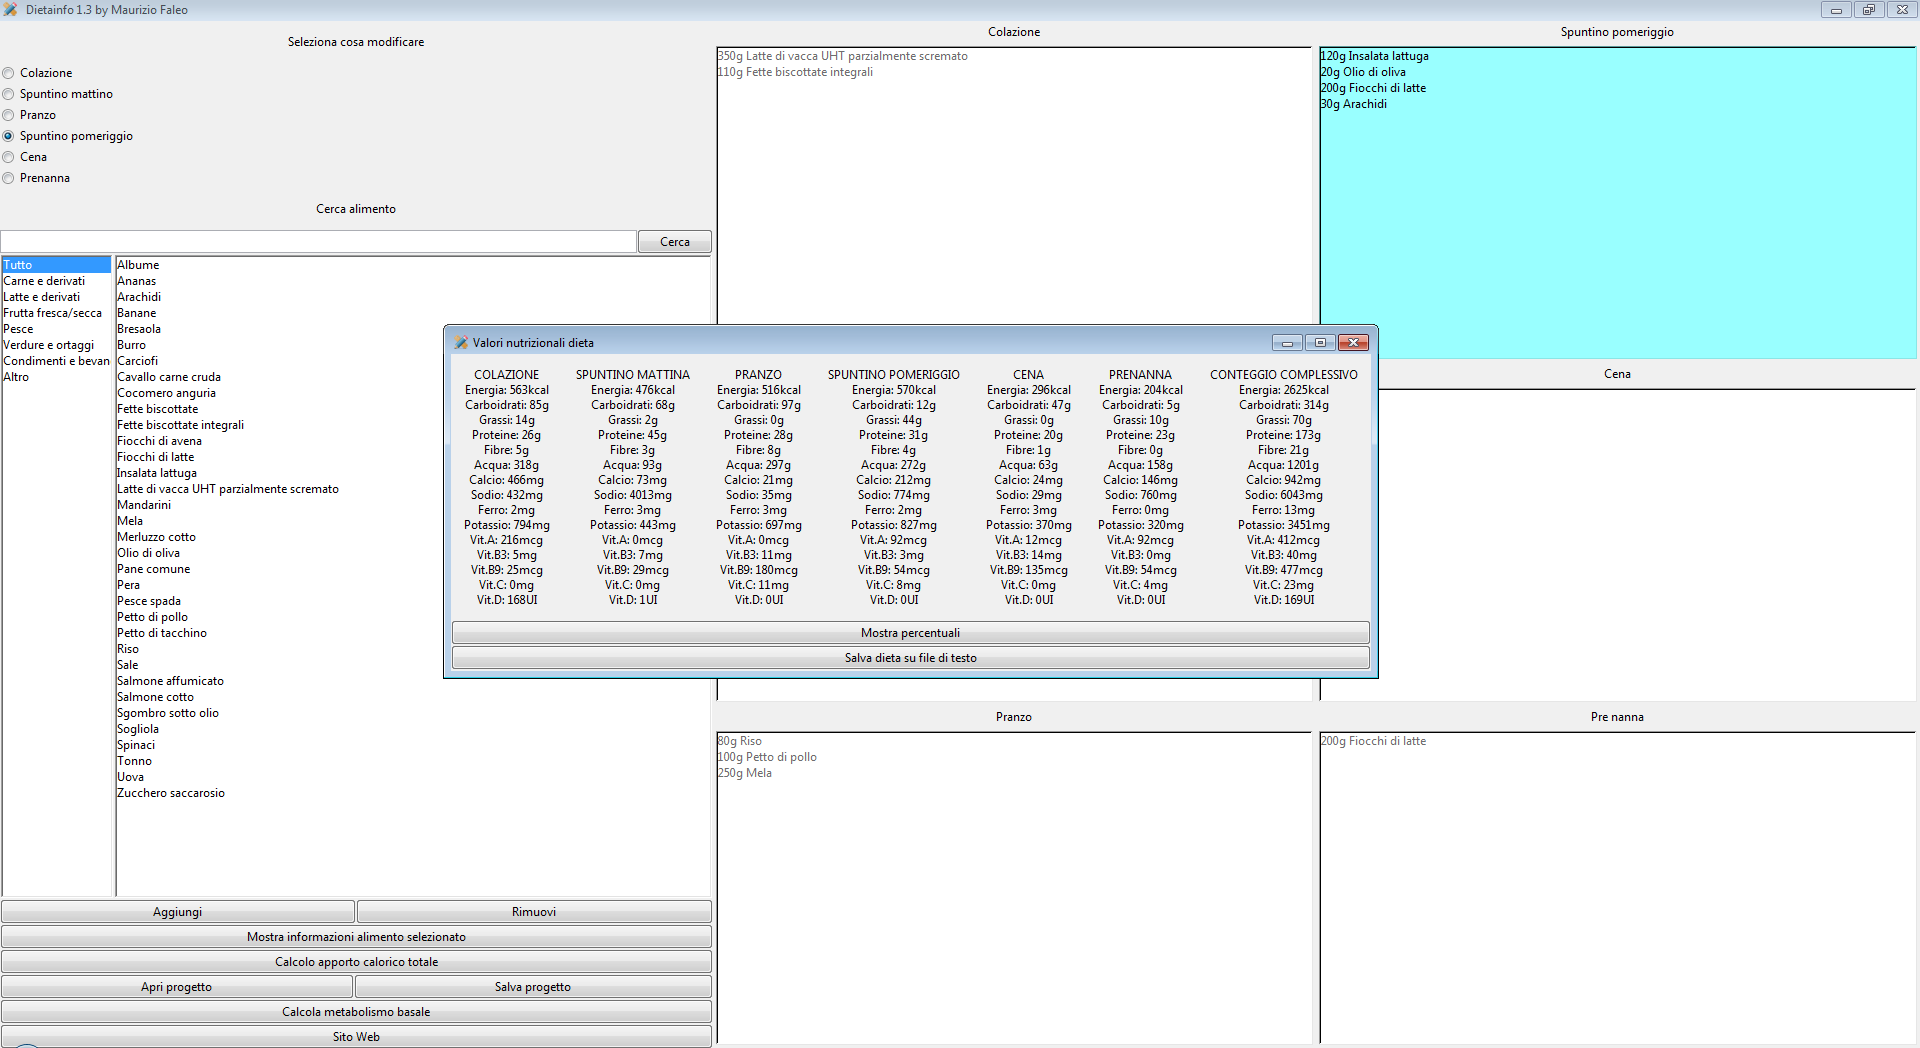
Task: Select the Cena radio button
Action: tap(9, 157)
